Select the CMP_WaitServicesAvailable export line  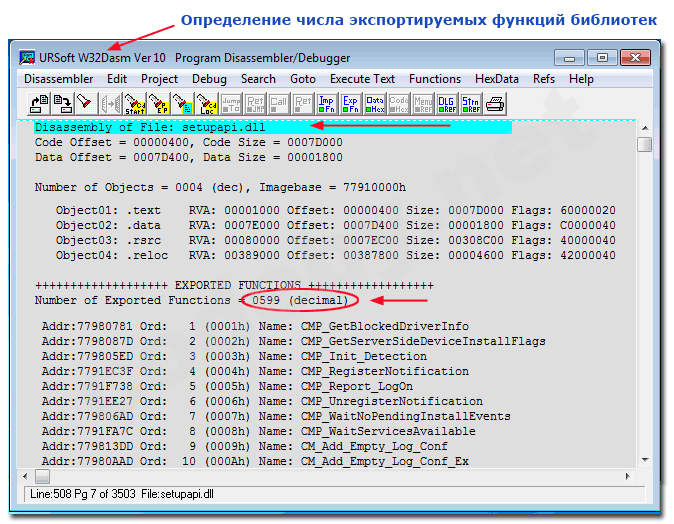pos(259,431)
